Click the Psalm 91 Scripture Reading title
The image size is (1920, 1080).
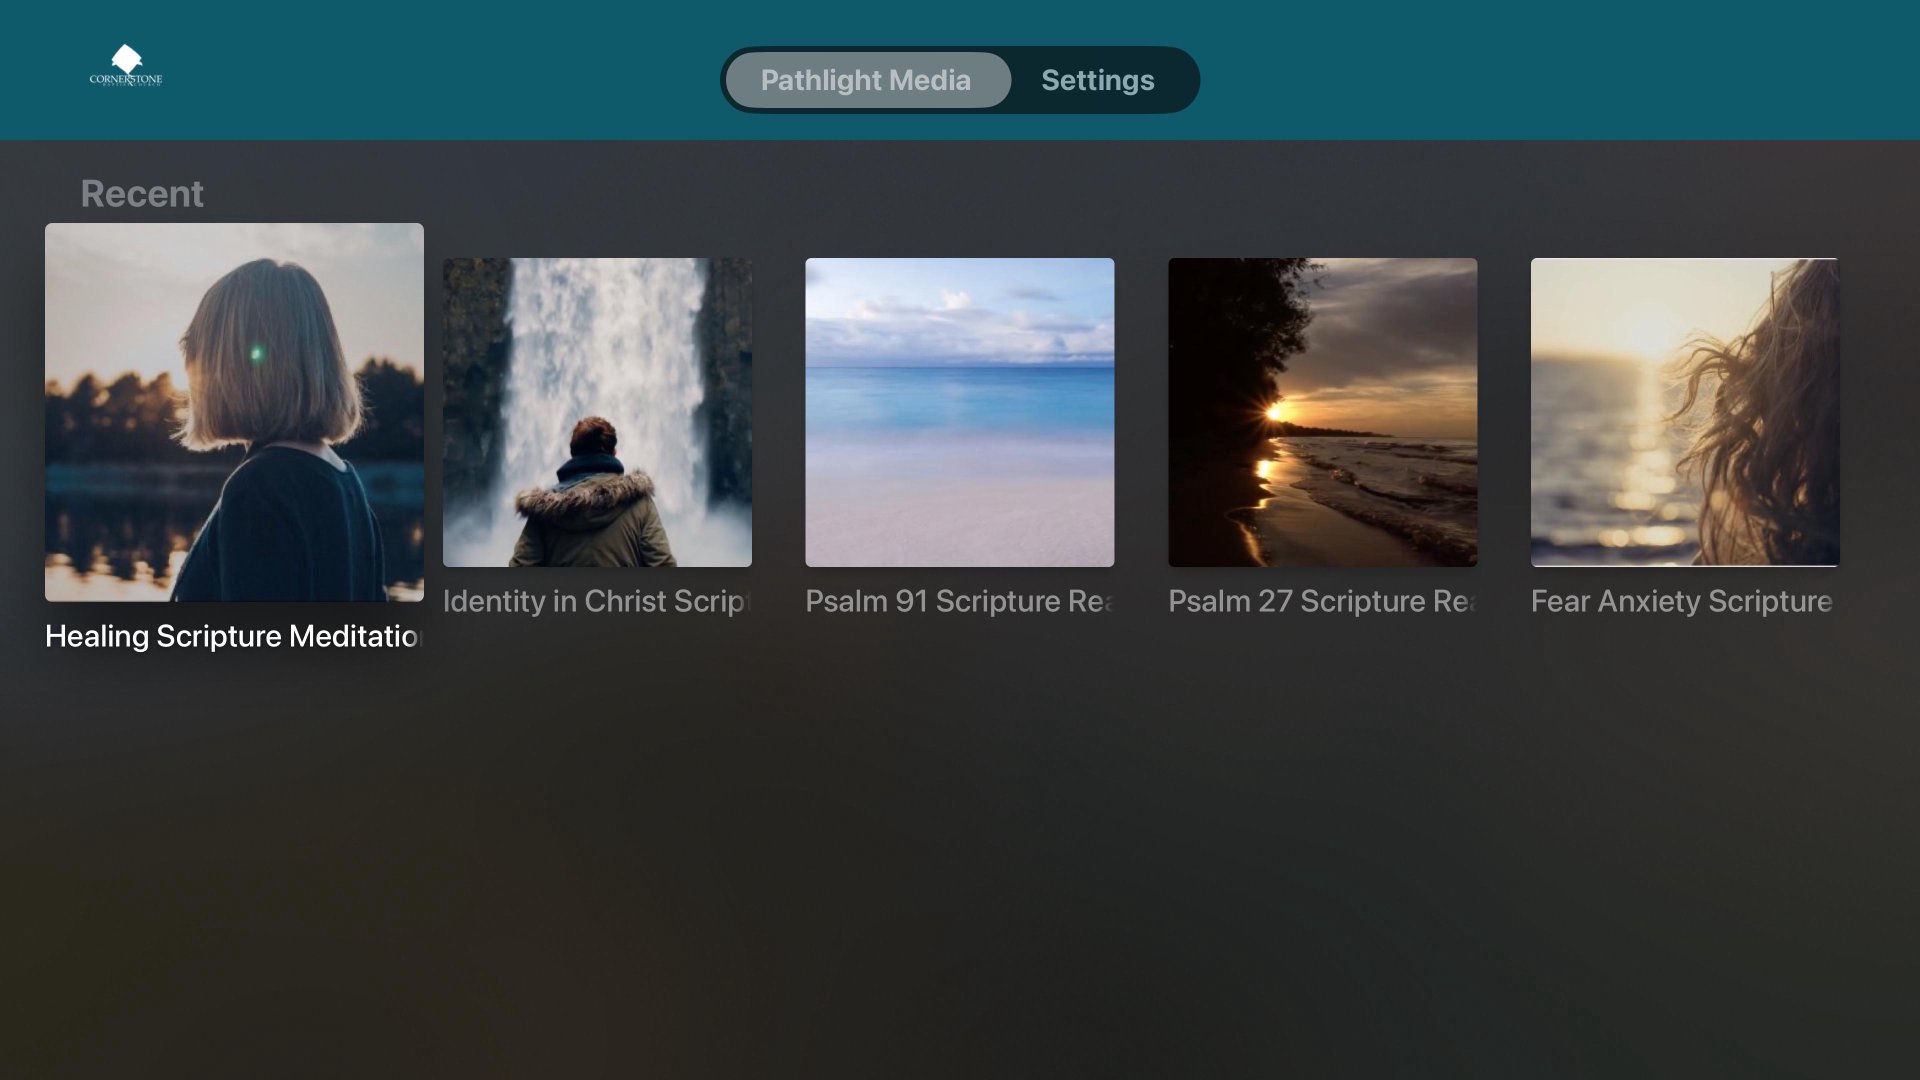pos(959,601)
